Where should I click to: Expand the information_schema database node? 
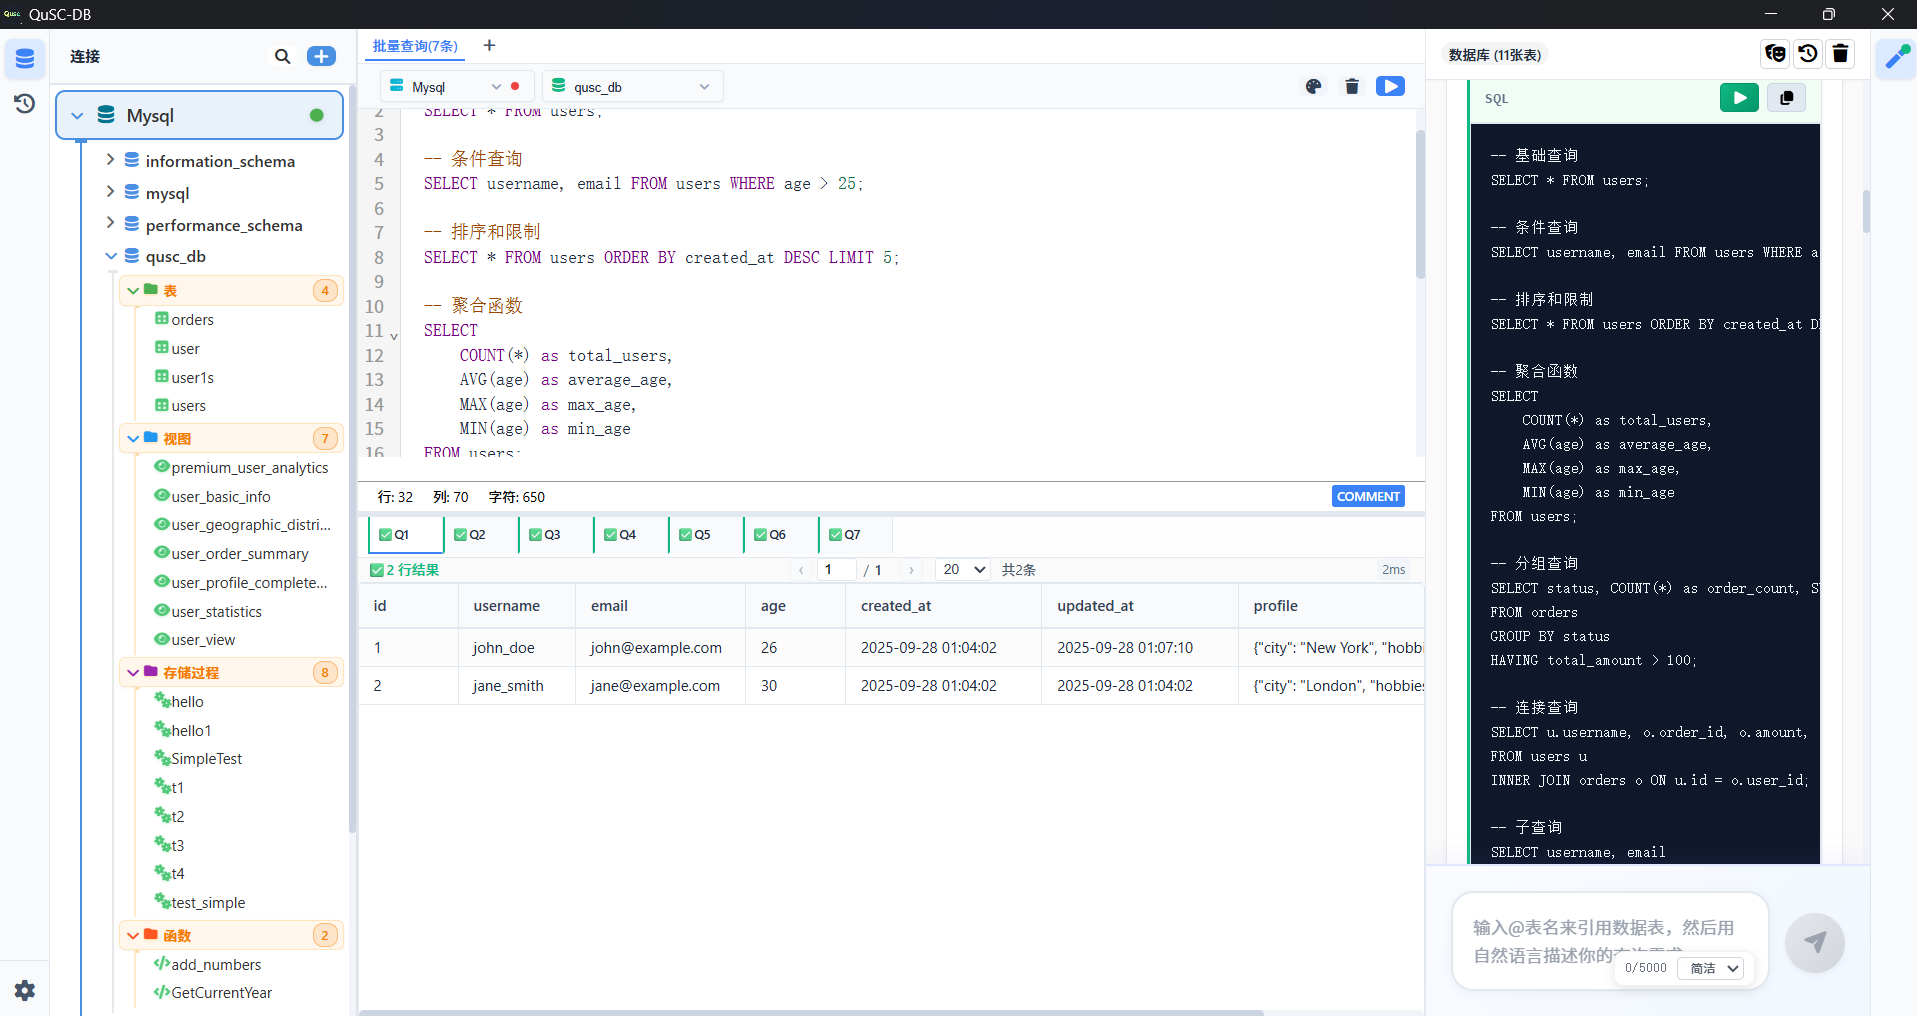point(110,160)
